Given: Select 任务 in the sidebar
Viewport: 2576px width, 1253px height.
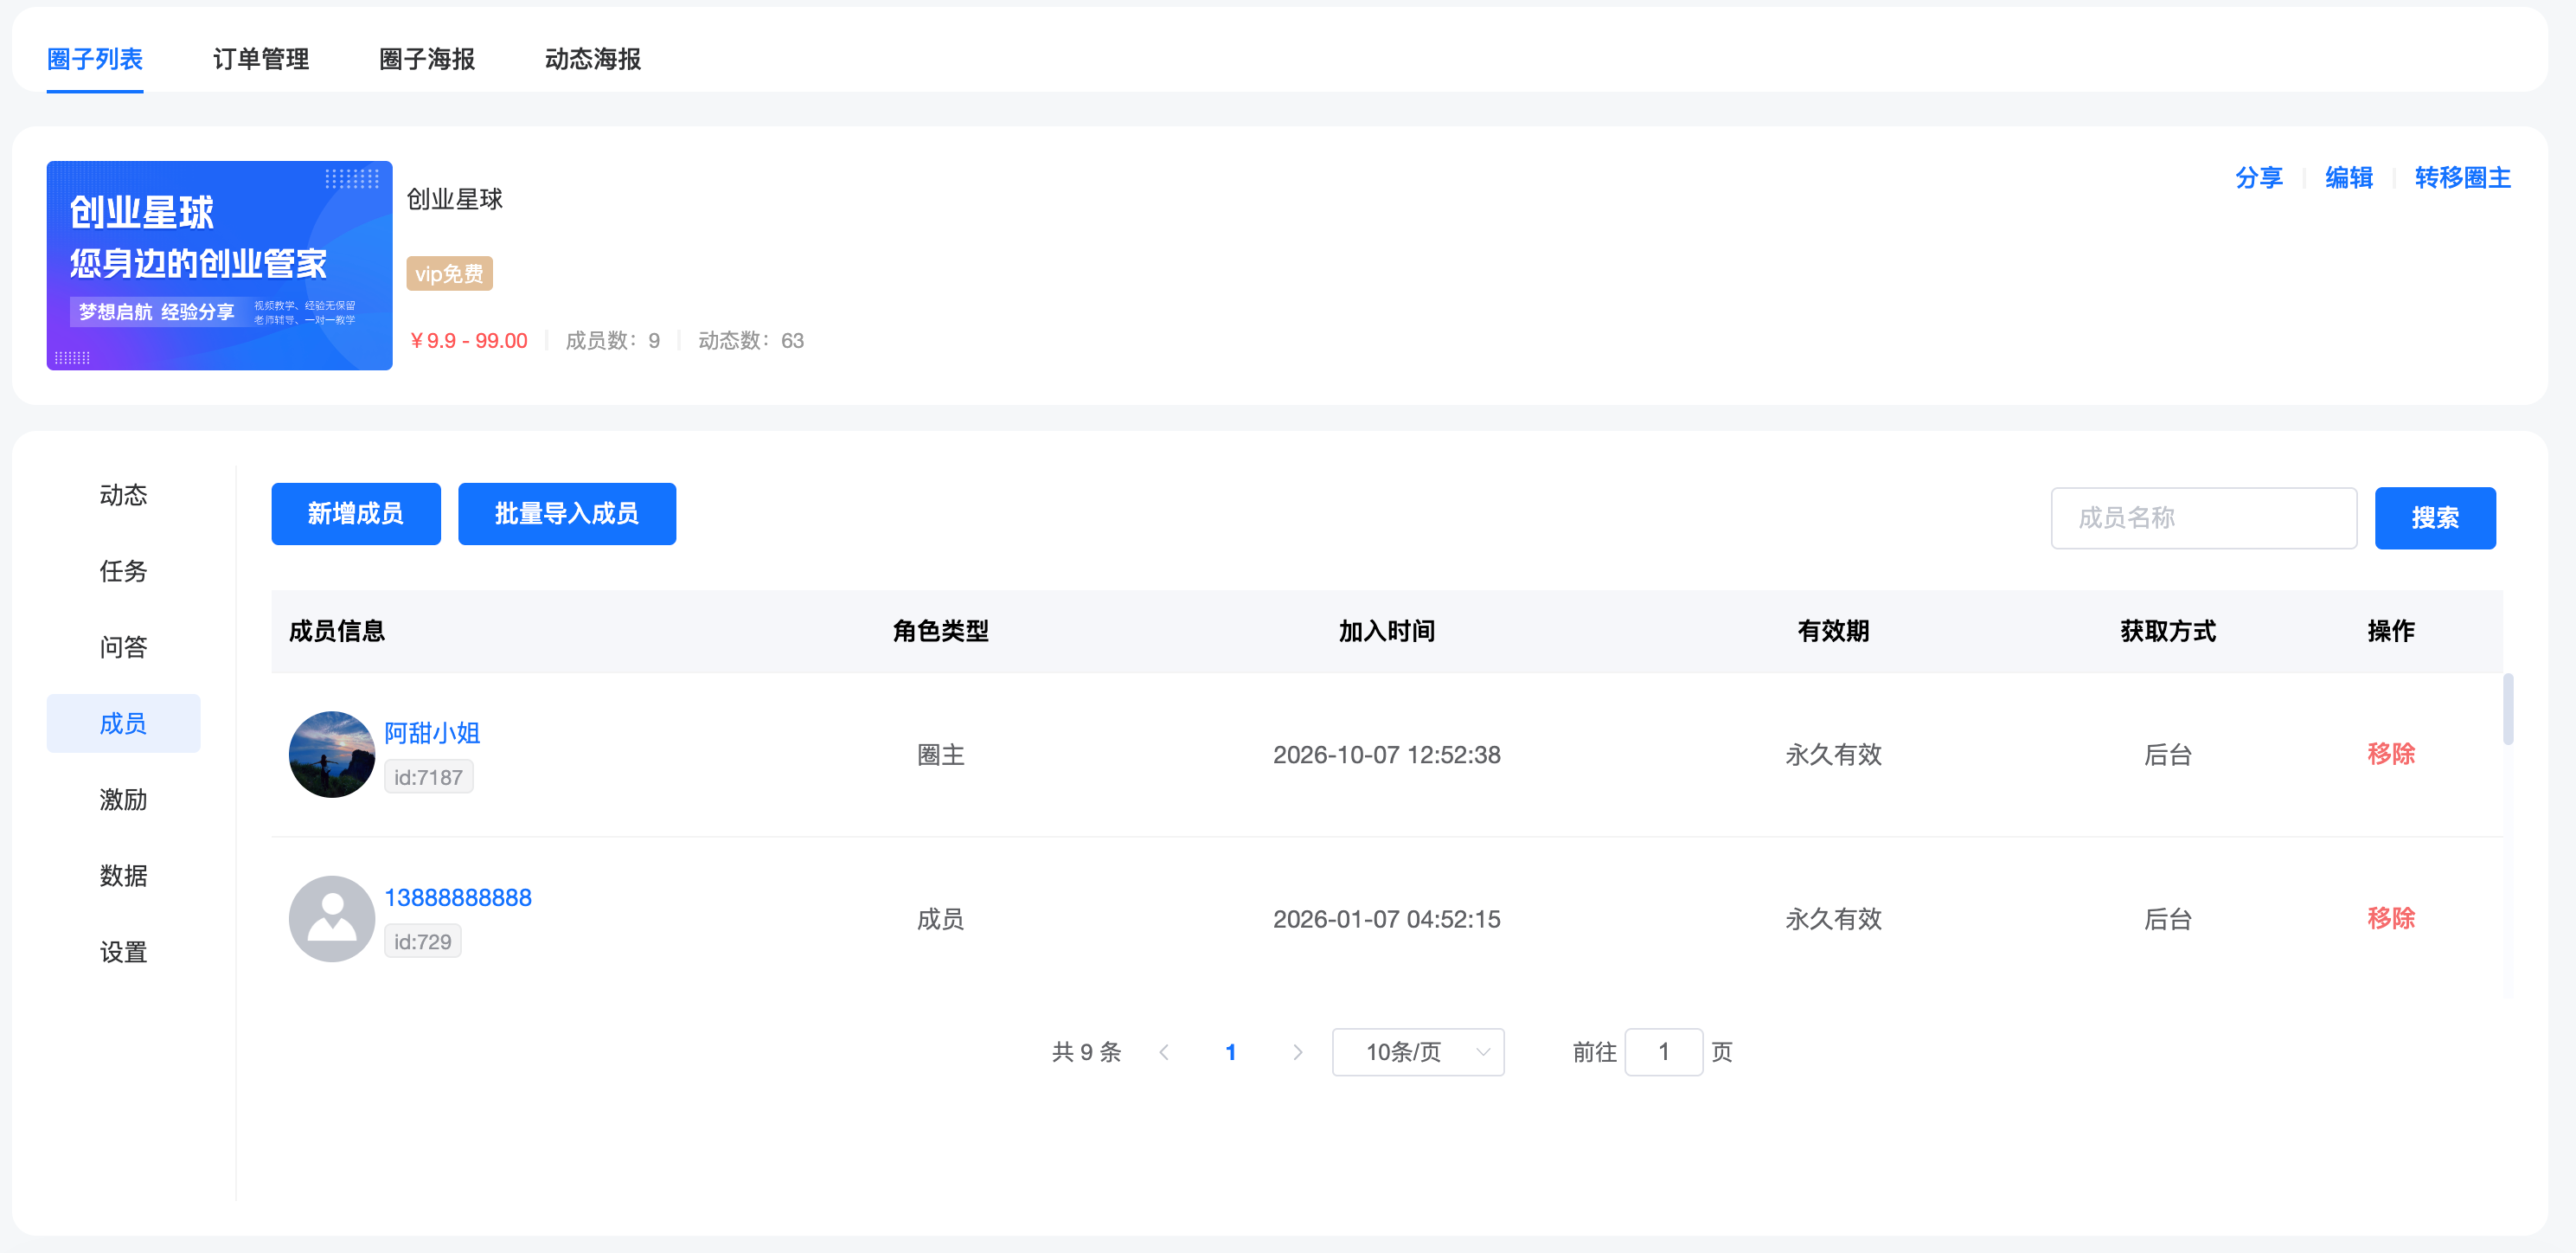Looking at the screenshot, I should coord(124,571).
